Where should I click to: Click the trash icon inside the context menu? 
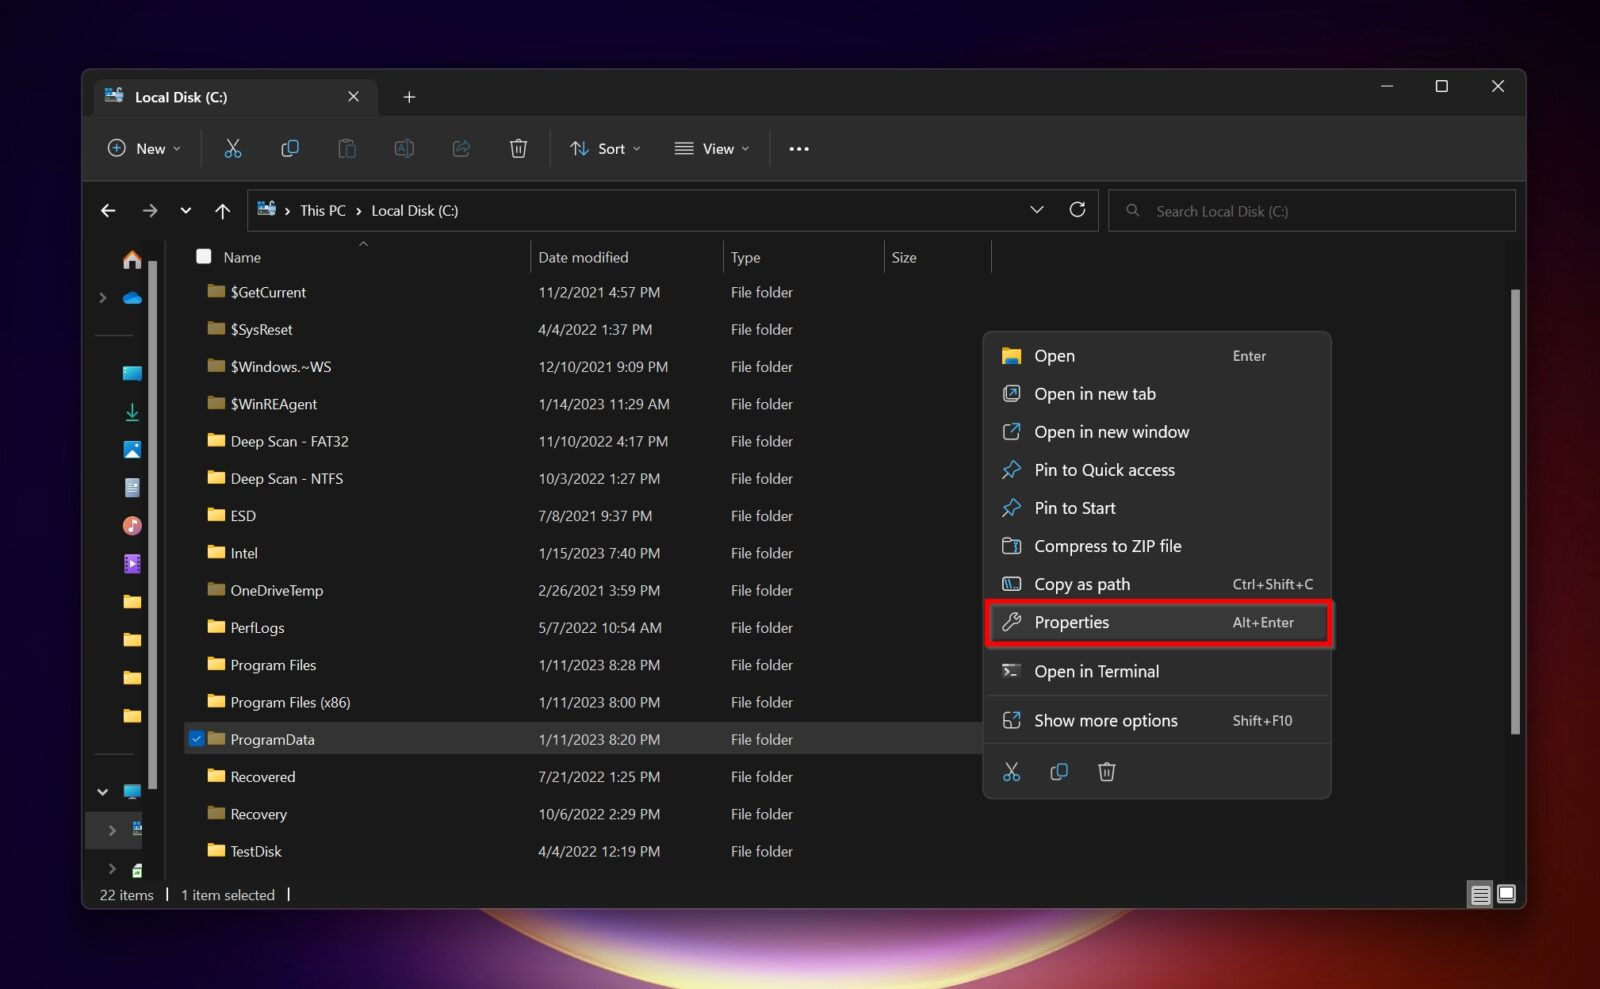(1107, 771)
